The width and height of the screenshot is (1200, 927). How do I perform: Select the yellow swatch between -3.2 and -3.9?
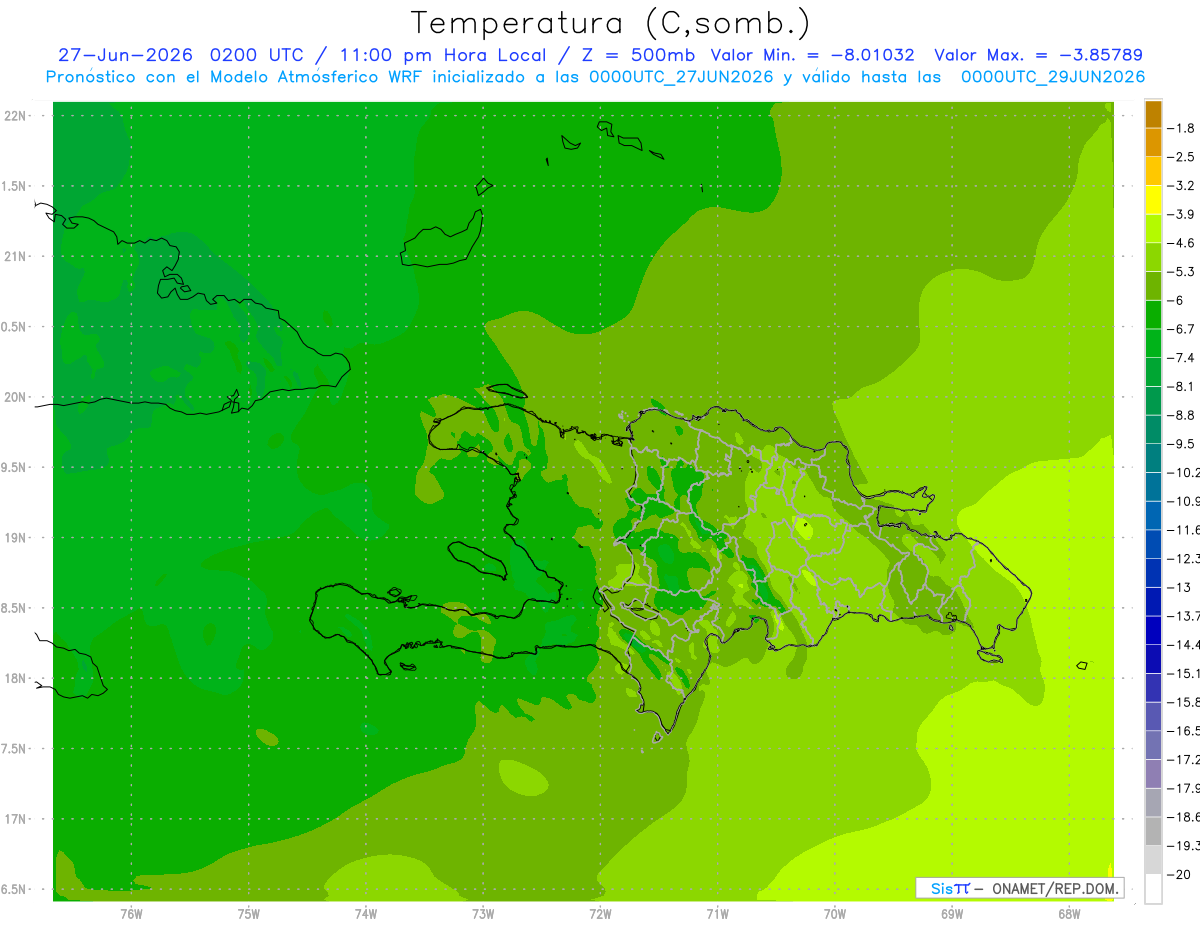1153,199
